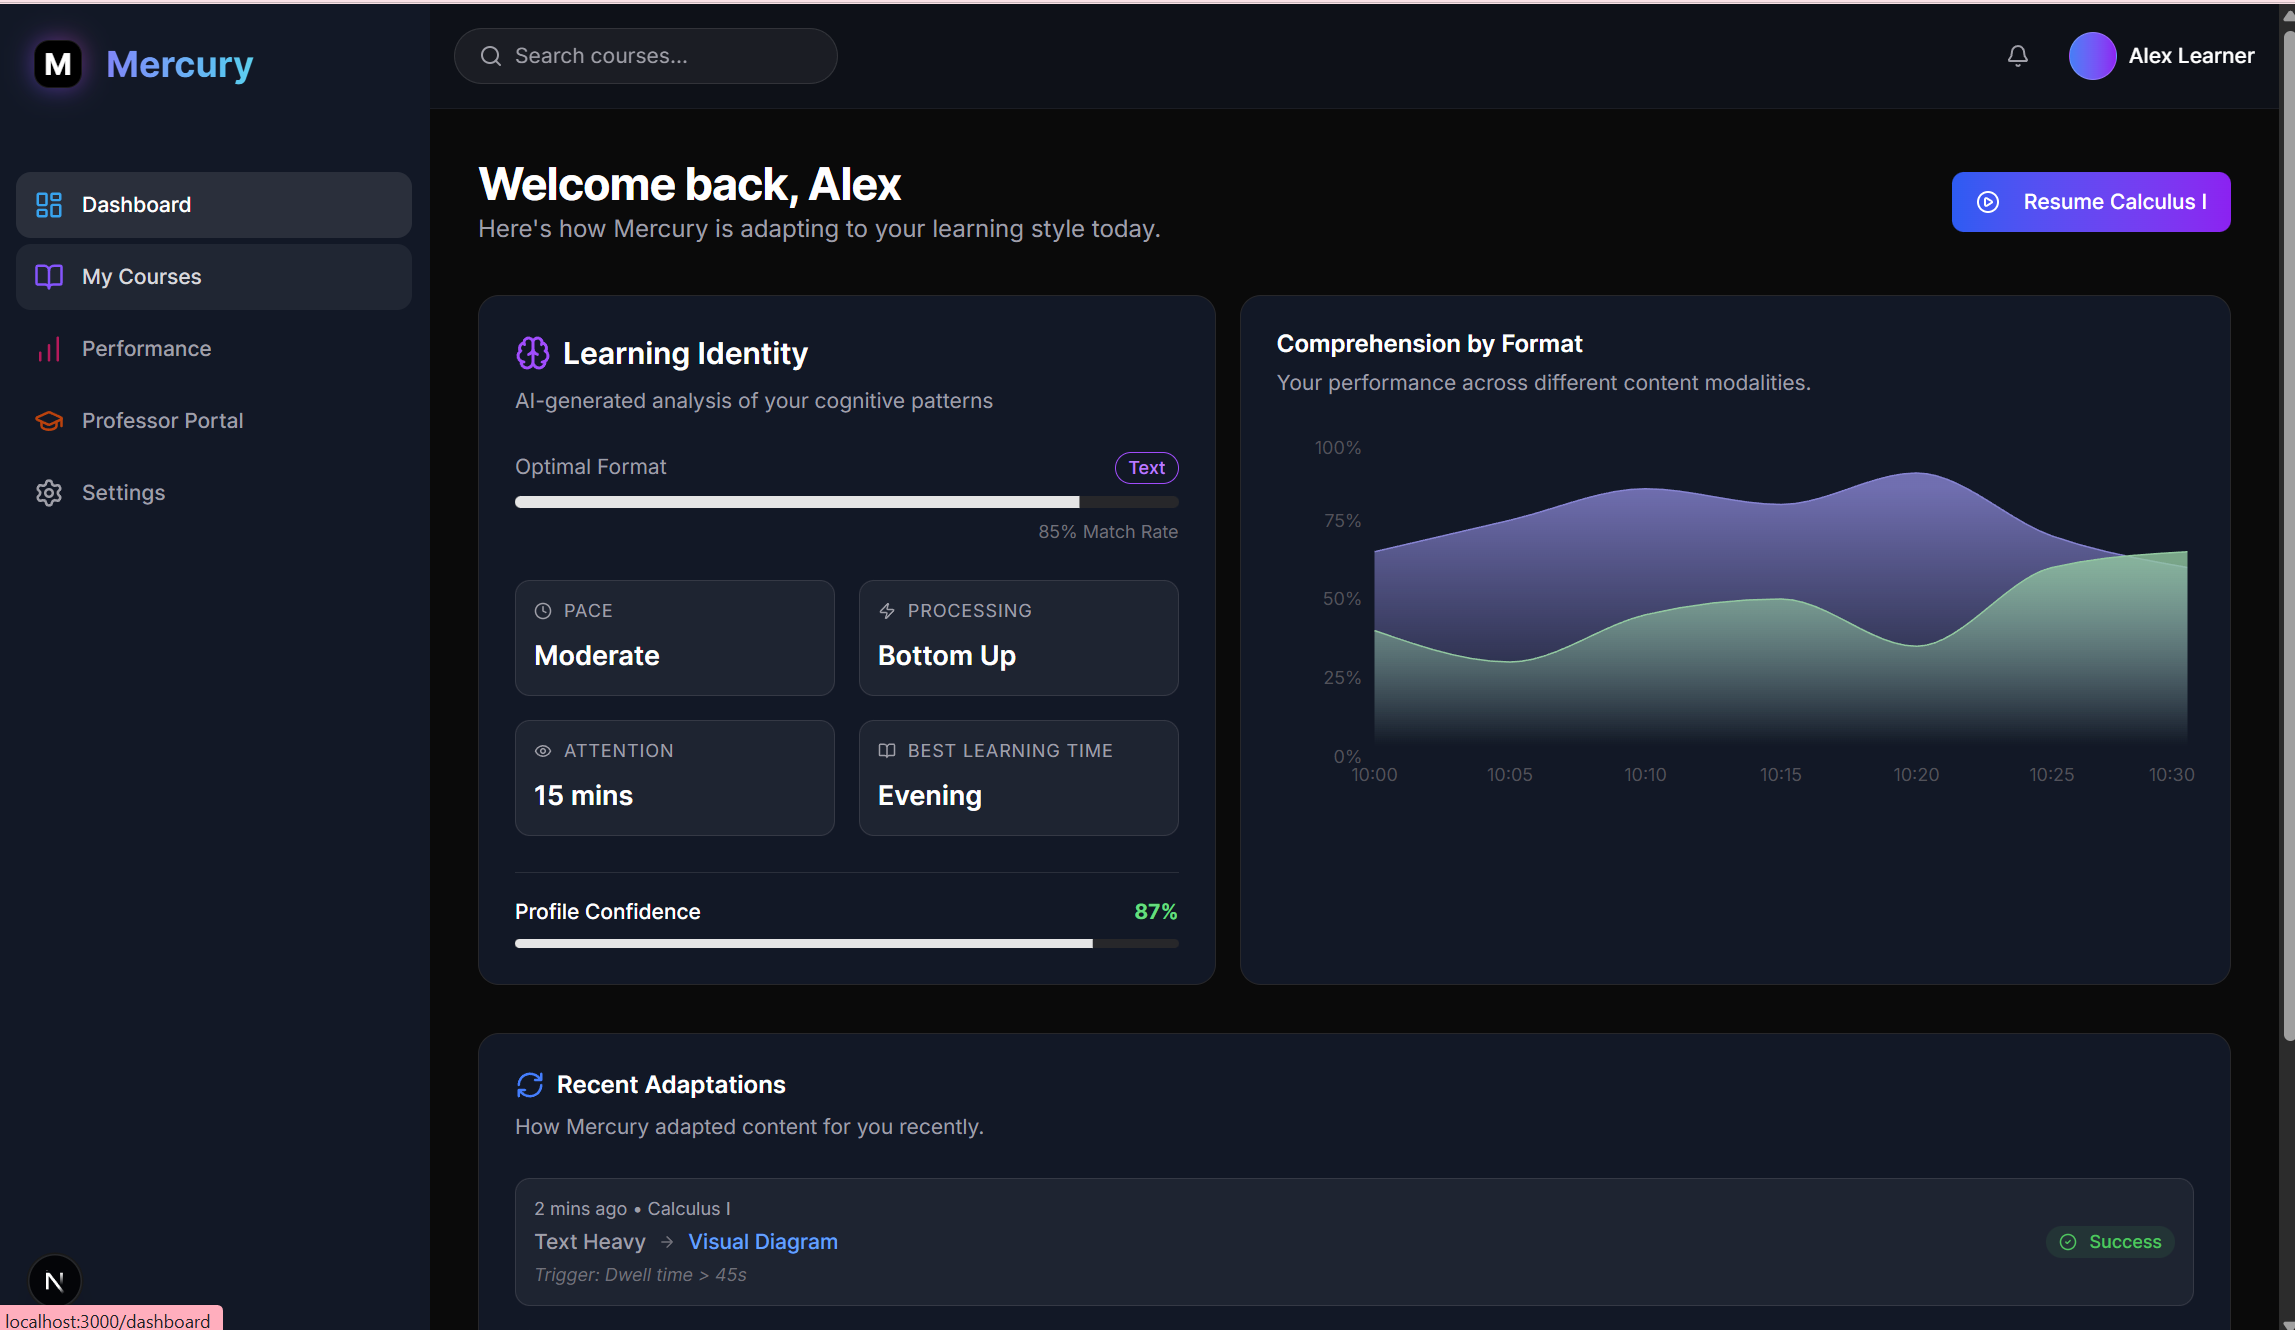Open the Dashboard sidebar item
The image size is (2295, 1330).
[214, 205]
